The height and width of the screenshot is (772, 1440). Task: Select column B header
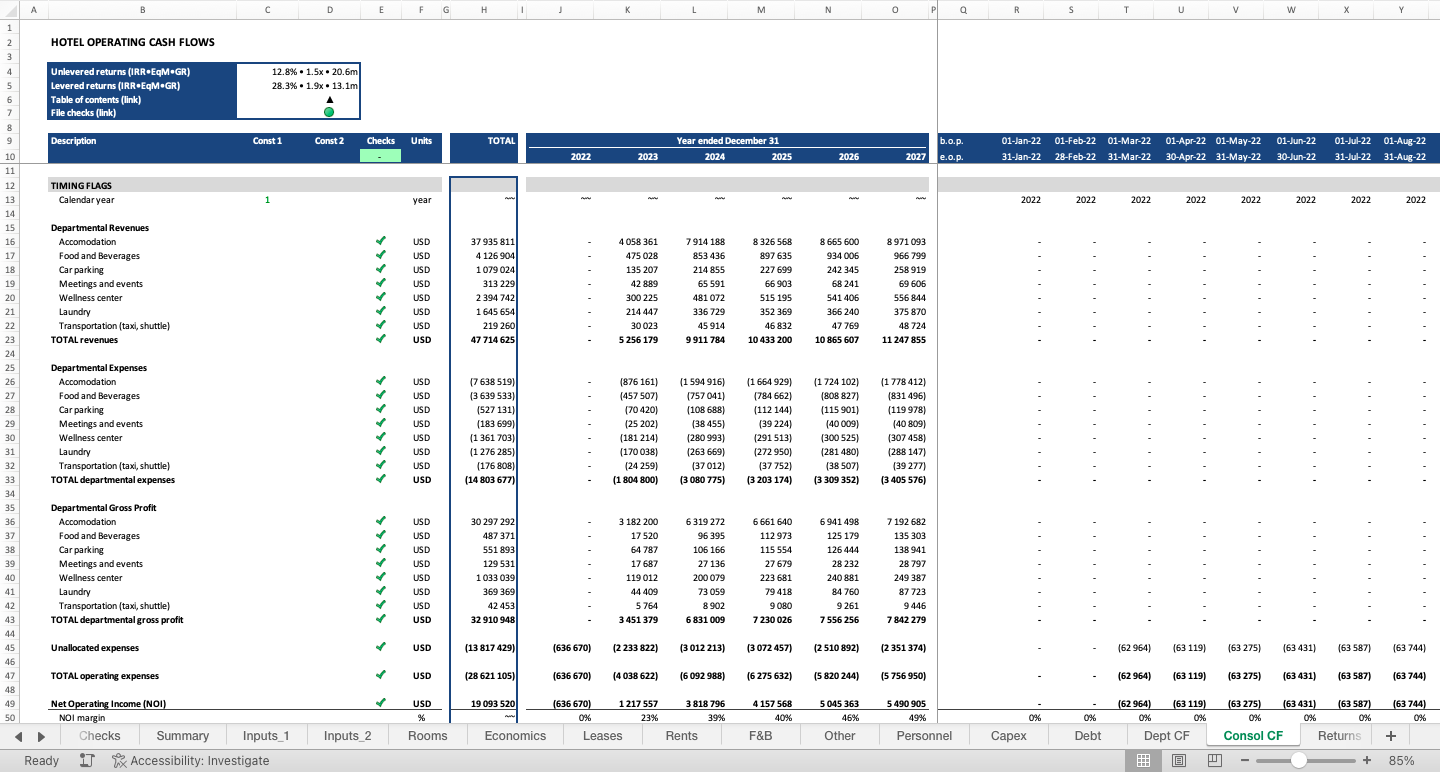142,10
